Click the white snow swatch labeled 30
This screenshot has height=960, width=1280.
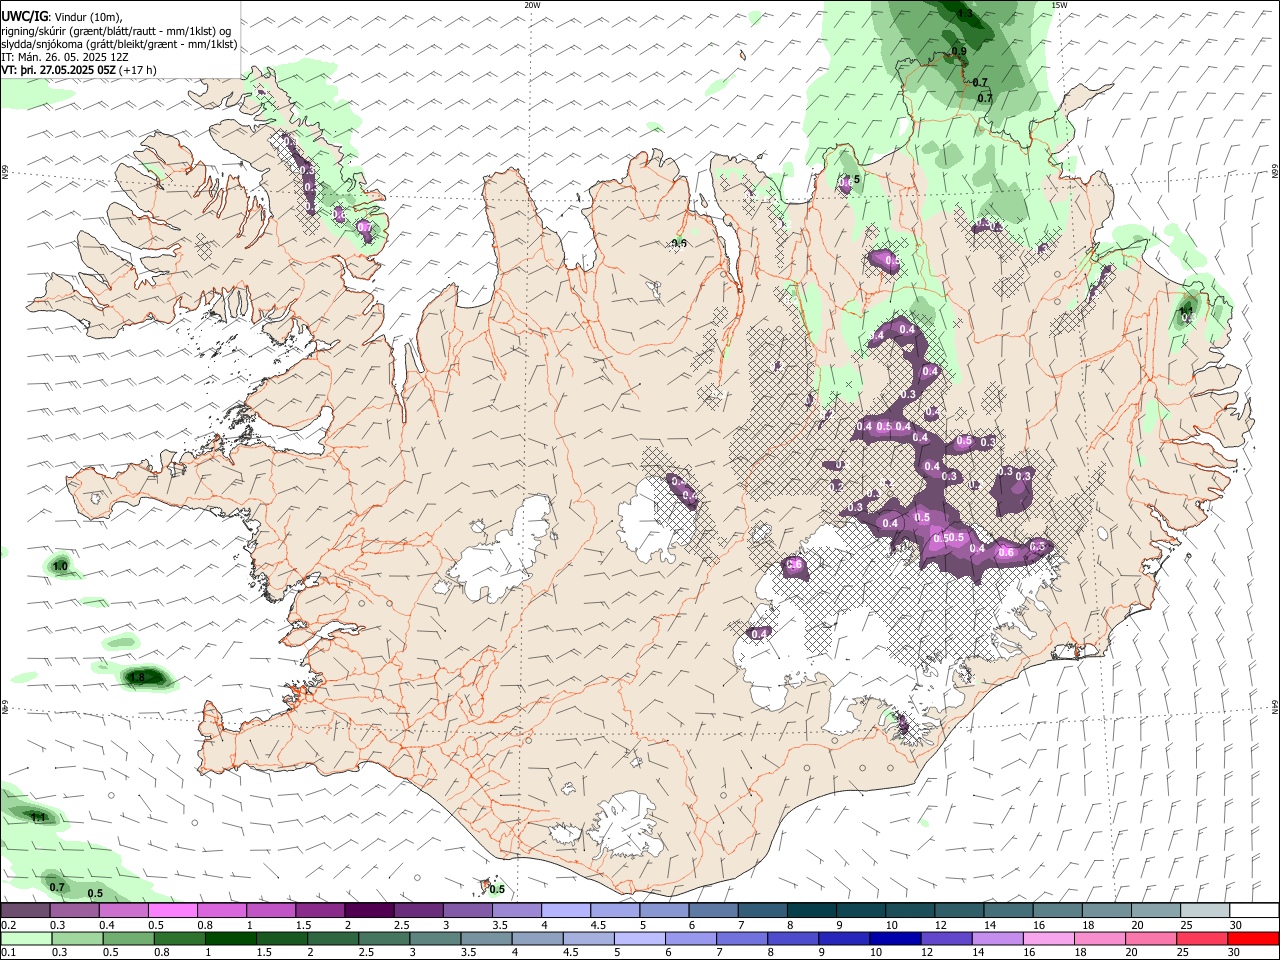pos(1255,910)
